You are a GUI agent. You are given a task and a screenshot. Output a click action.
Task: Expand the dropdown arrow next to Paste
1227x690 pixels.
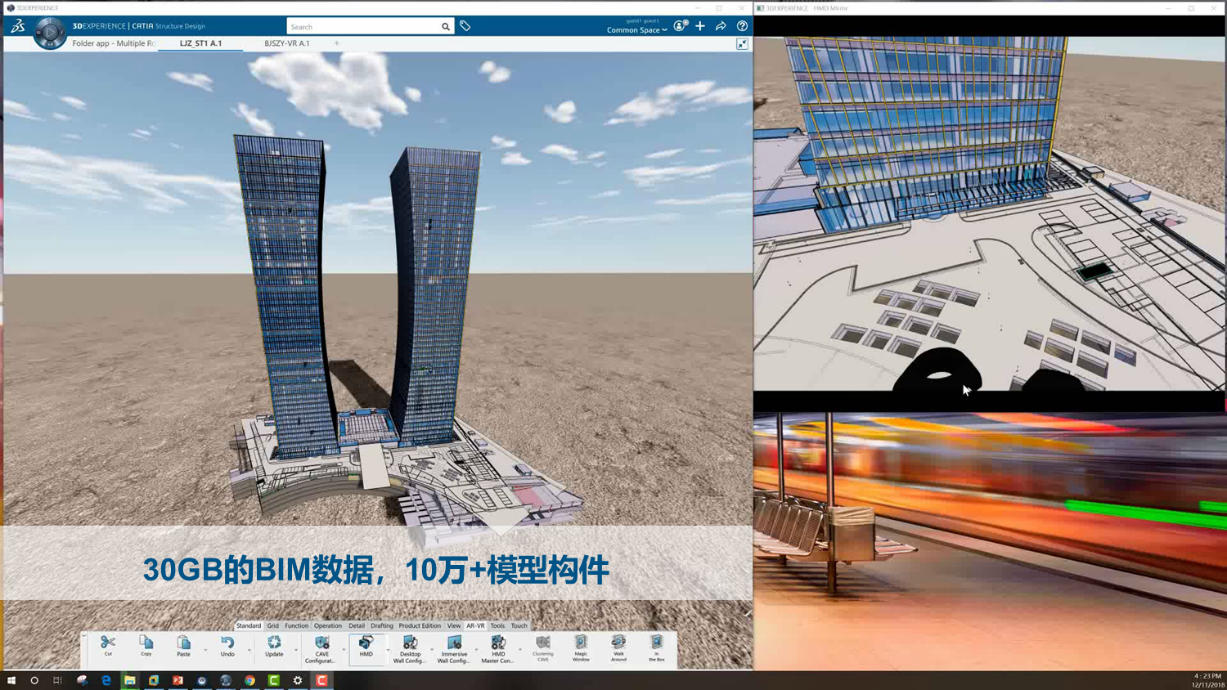(x=205, y=650)
